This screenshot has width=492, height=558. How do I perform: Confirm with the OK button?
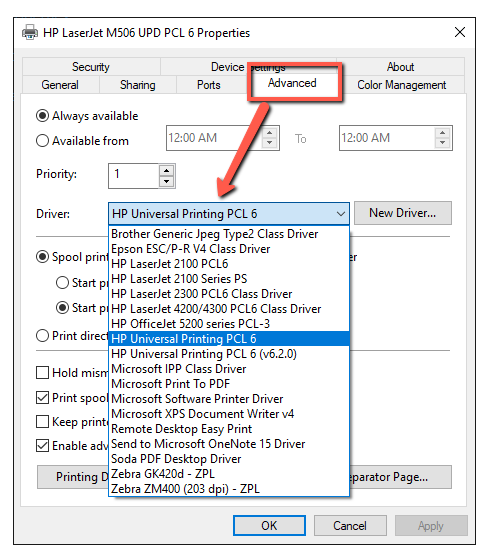point(269,526)
